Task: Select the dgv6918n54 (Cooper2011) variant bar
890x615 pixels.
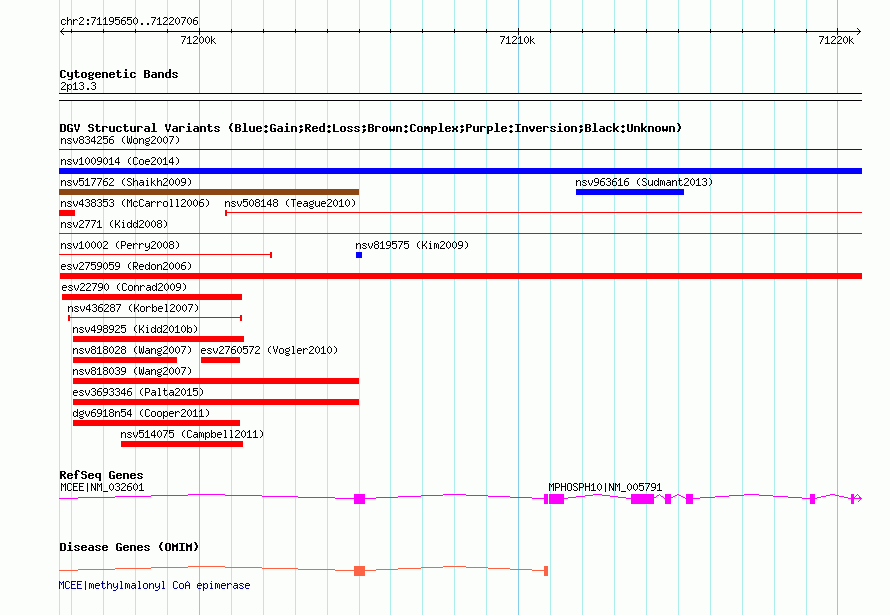Action: point(156,423)
